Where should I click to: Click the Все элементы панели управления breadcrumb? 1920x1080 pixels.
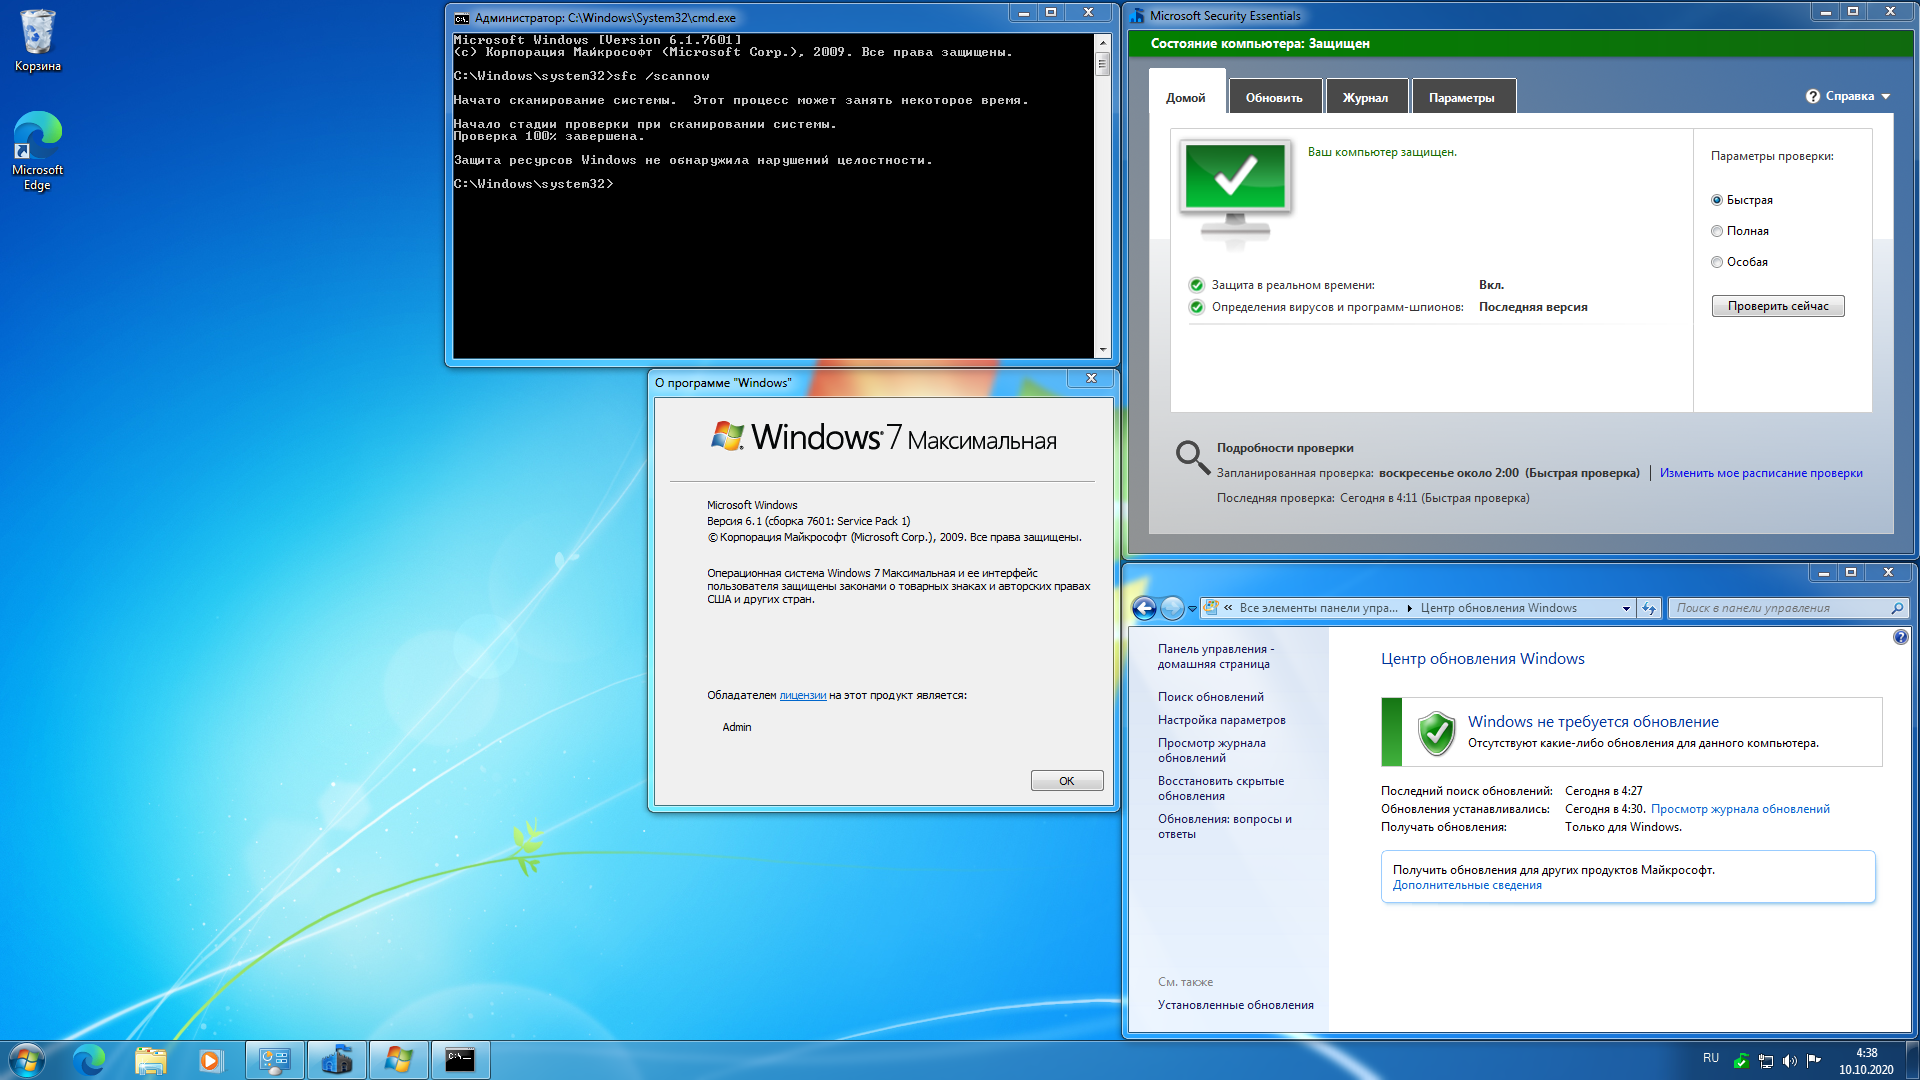(x=1318, y=608)
